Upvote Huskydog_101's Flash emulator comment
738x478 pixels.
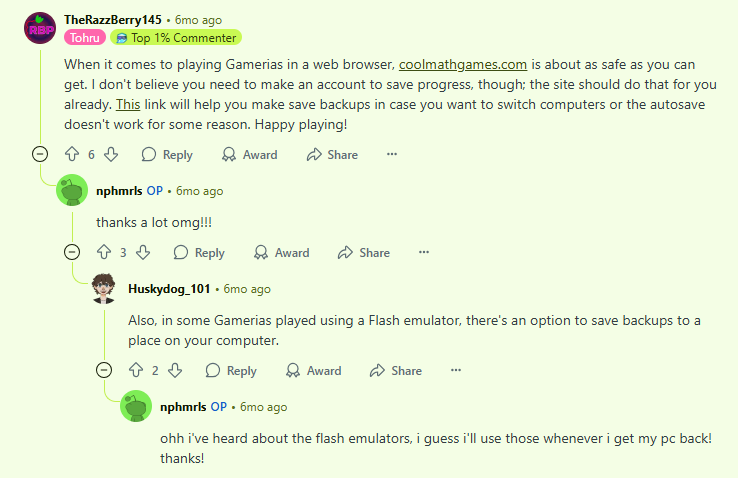[x=136, y=371]
